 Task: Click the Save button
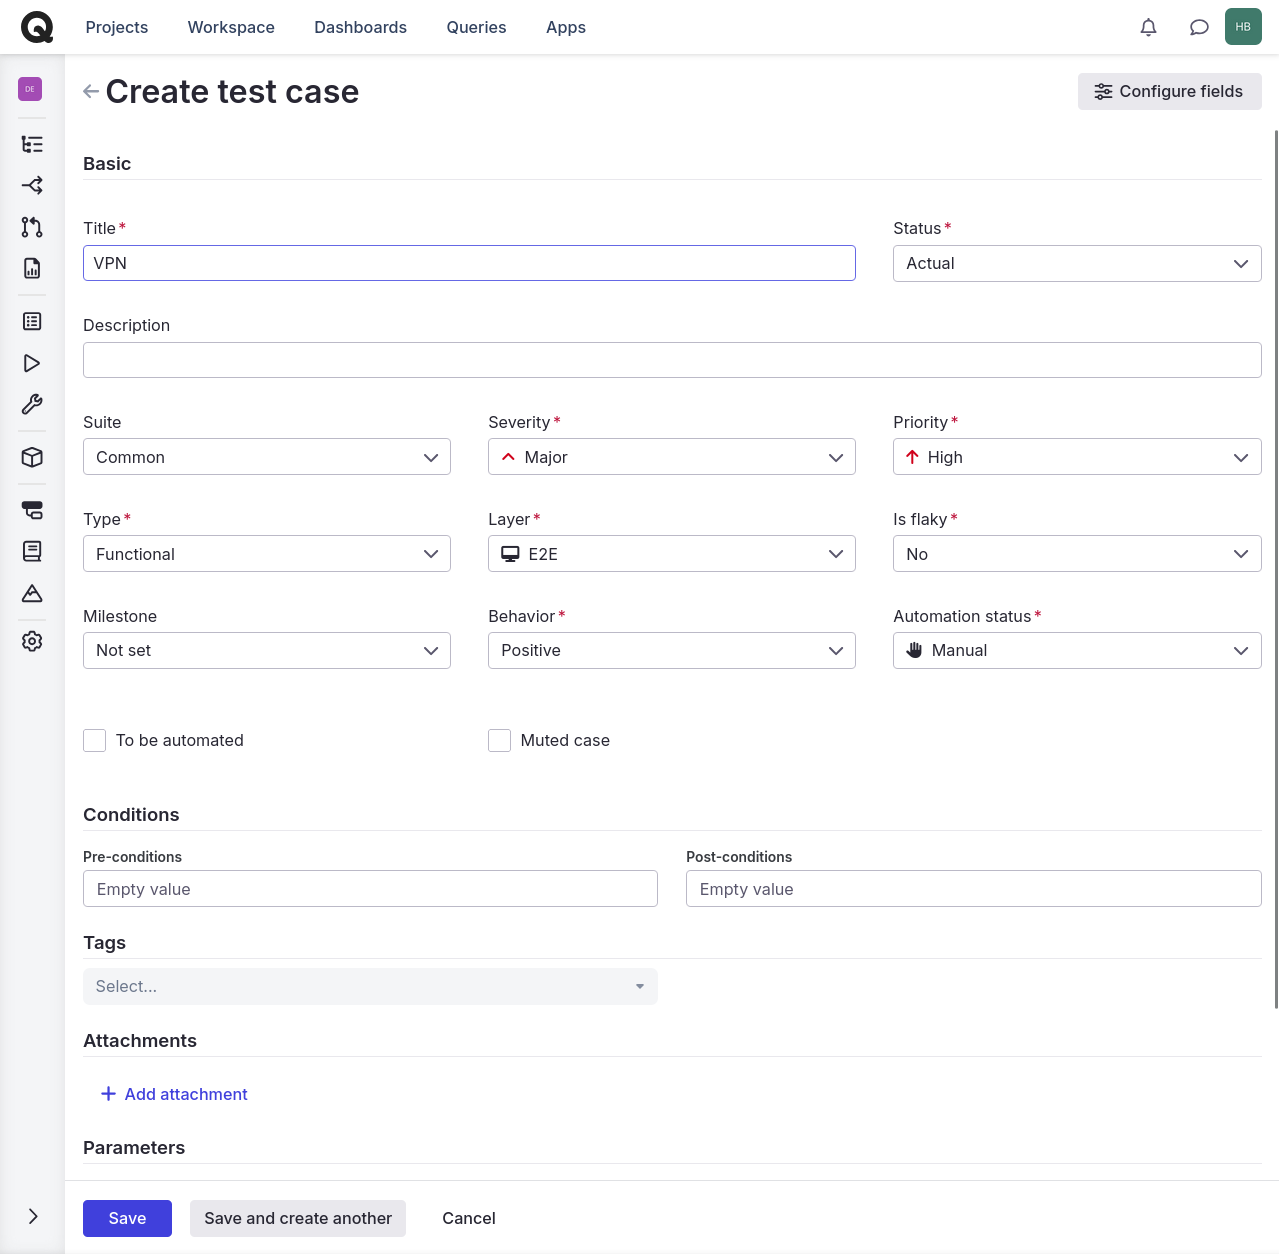click(x=127, y=1218)
